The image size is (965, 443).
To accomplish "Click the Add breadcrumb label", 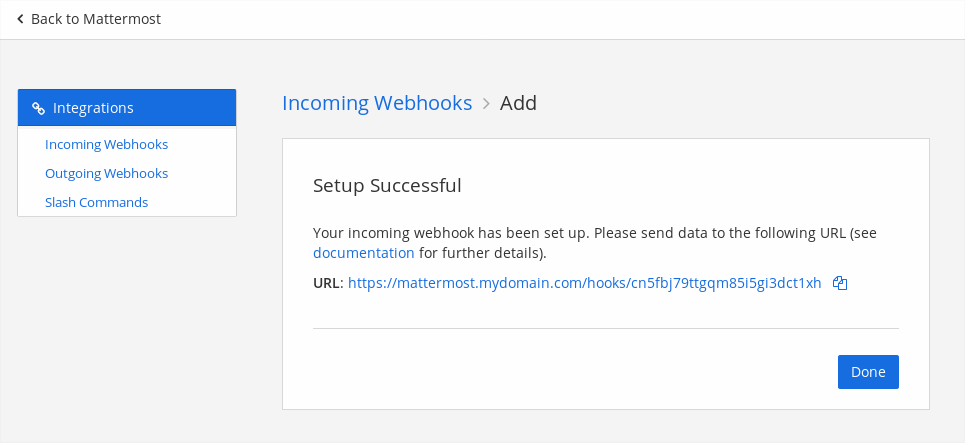I will [x=518, y=103].
